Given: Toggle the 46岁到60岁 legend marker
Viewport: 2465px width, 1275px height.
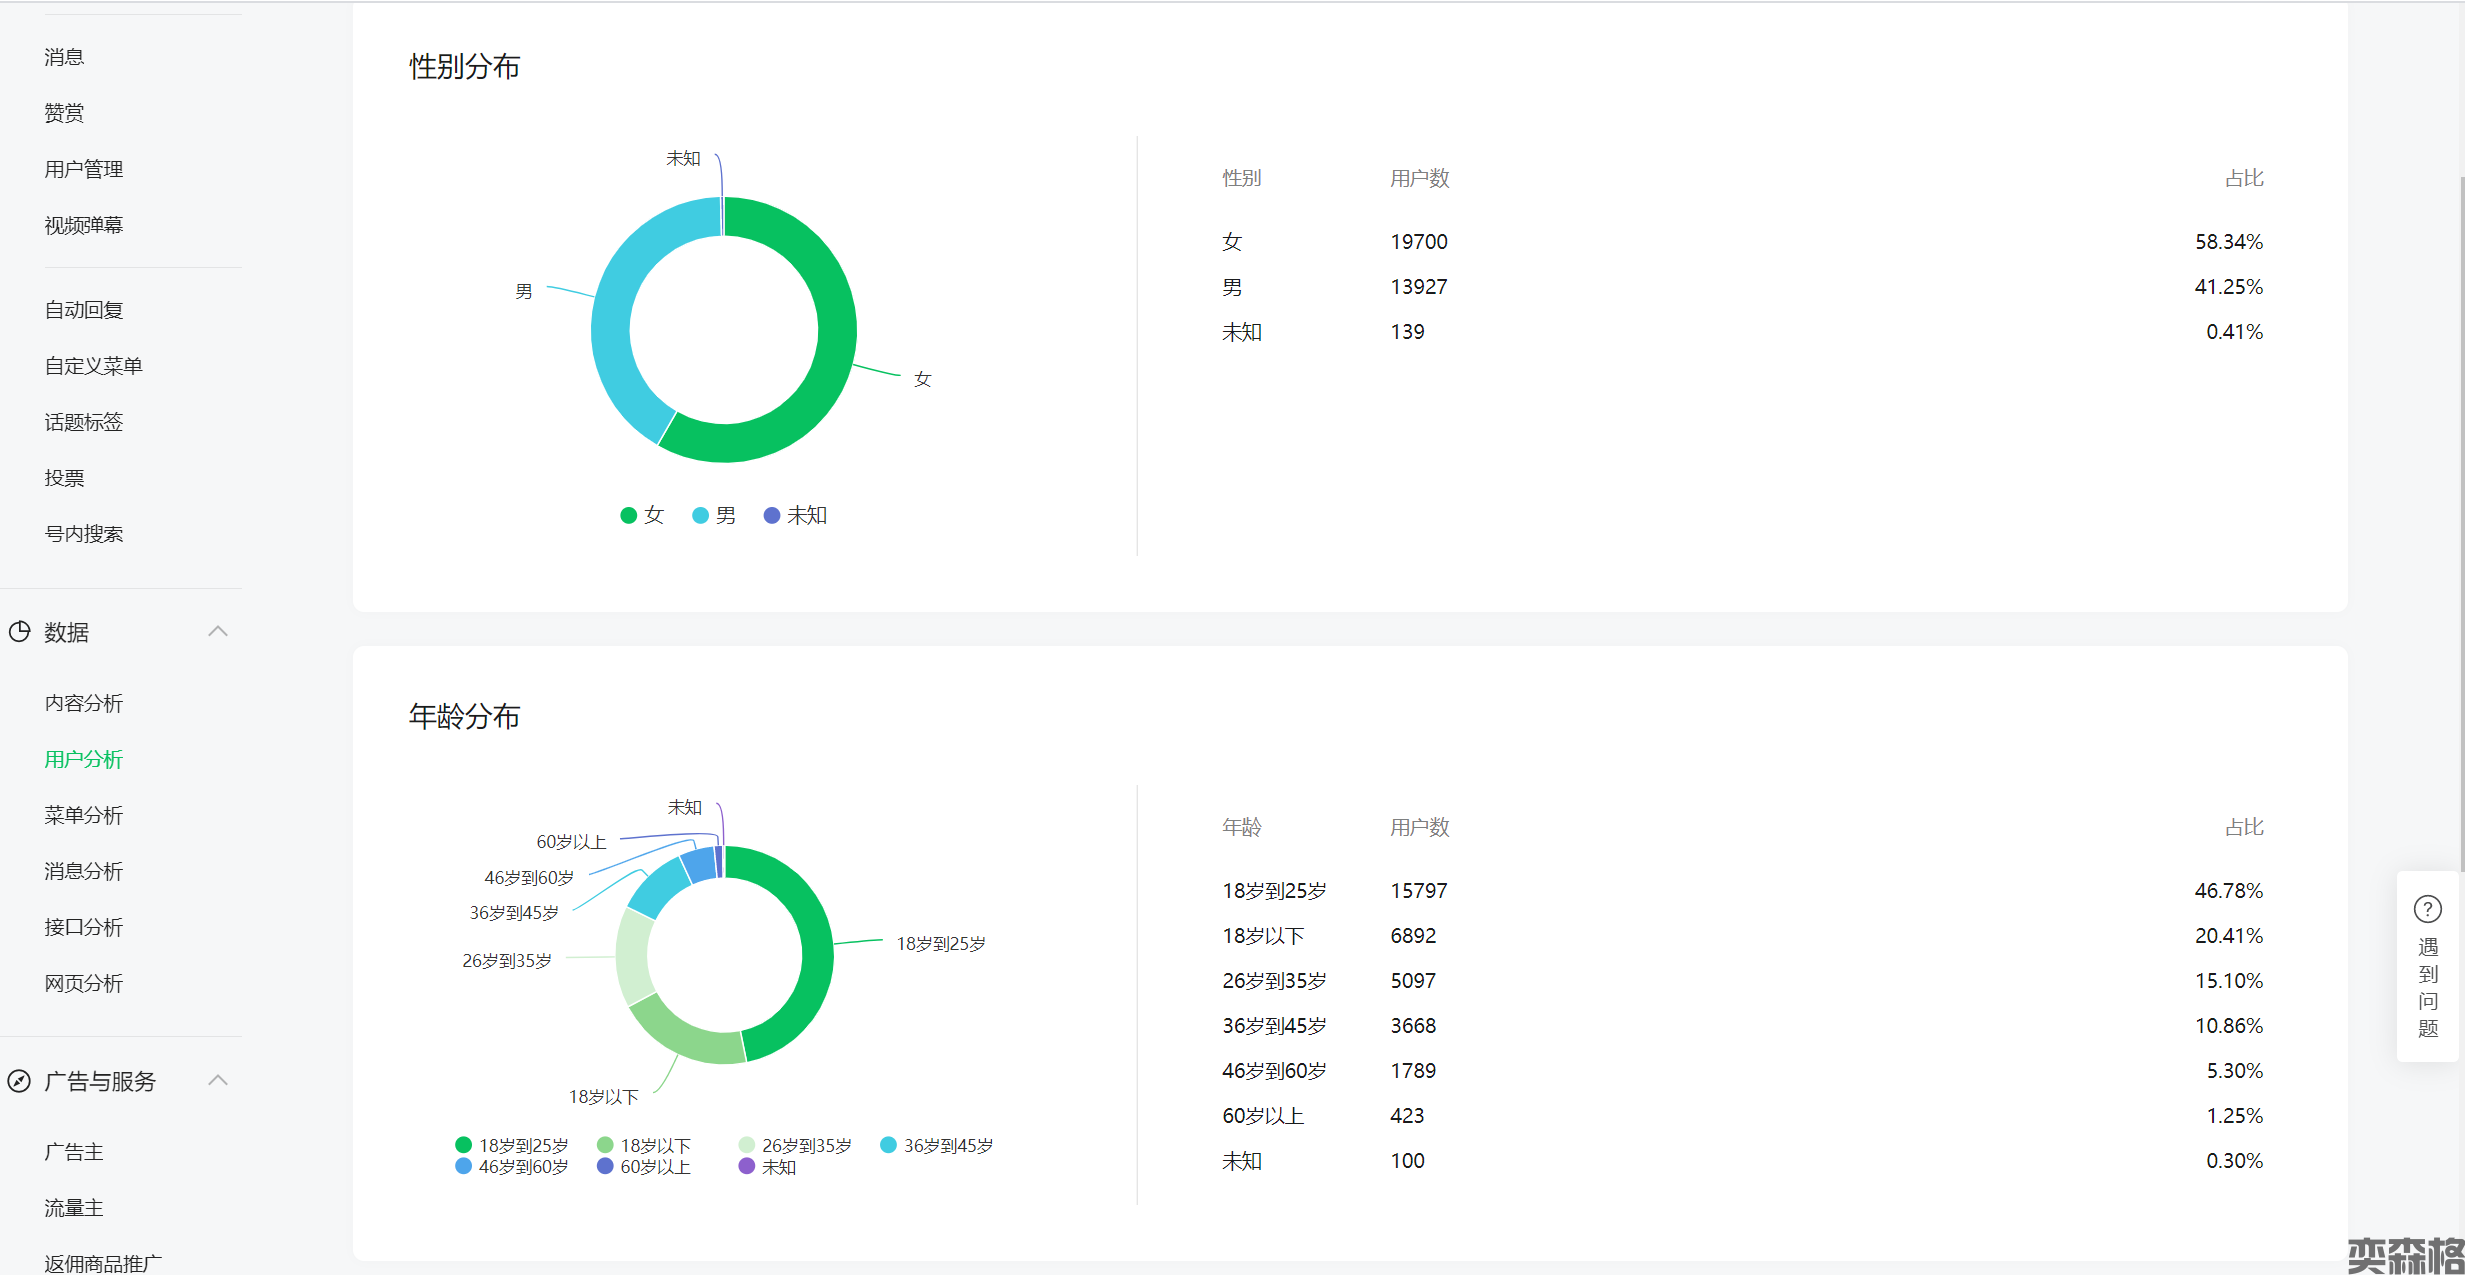Looking at the screenshot, I should pyautogui.click(x=464, y=1166).
